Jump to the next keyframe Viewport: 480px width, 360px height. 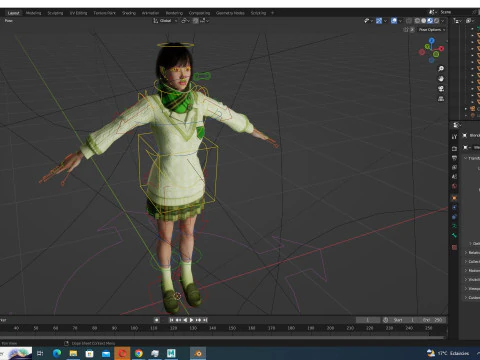point(198,320)
